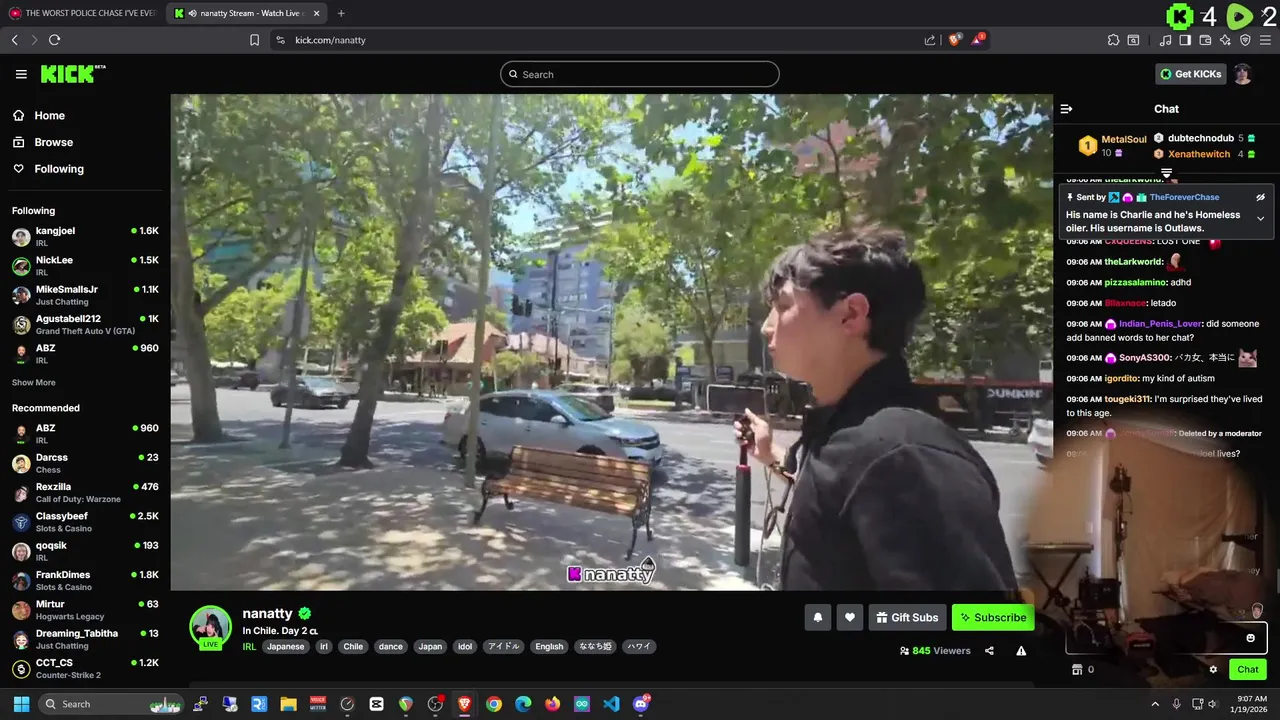Click the notification bell for nanatty
The height and width of the screenshot is (720, 1280).
[817, 617]
